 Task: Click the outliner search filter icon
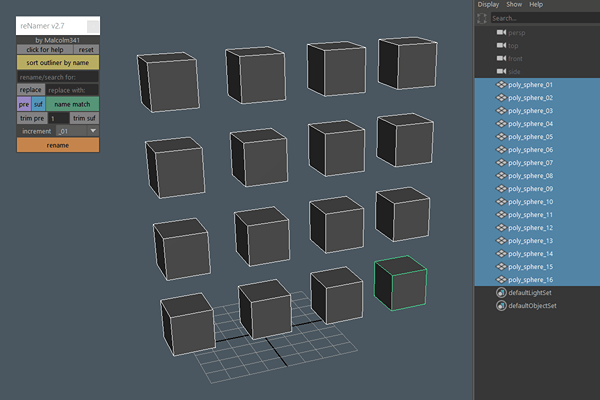point(483,18)
